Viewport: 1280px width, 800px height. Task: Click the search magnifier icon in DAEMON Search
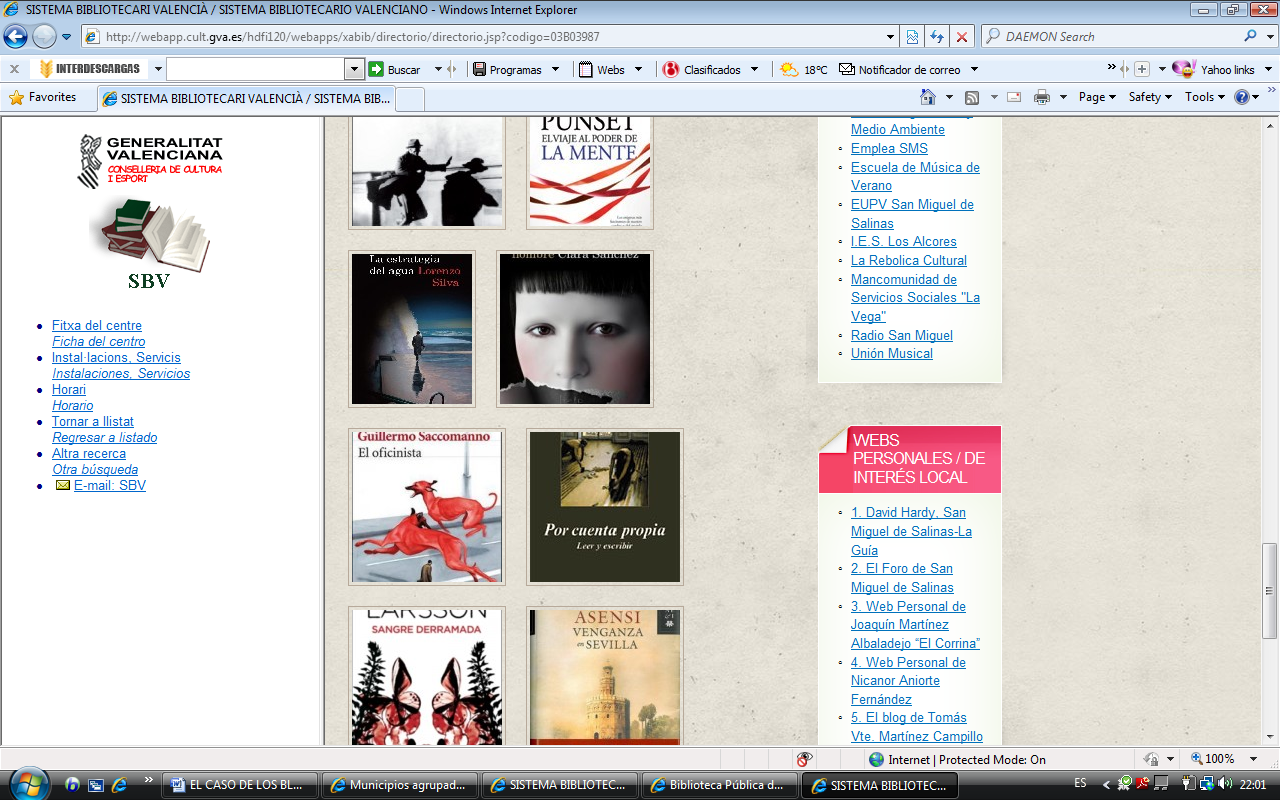(1251, 36)
